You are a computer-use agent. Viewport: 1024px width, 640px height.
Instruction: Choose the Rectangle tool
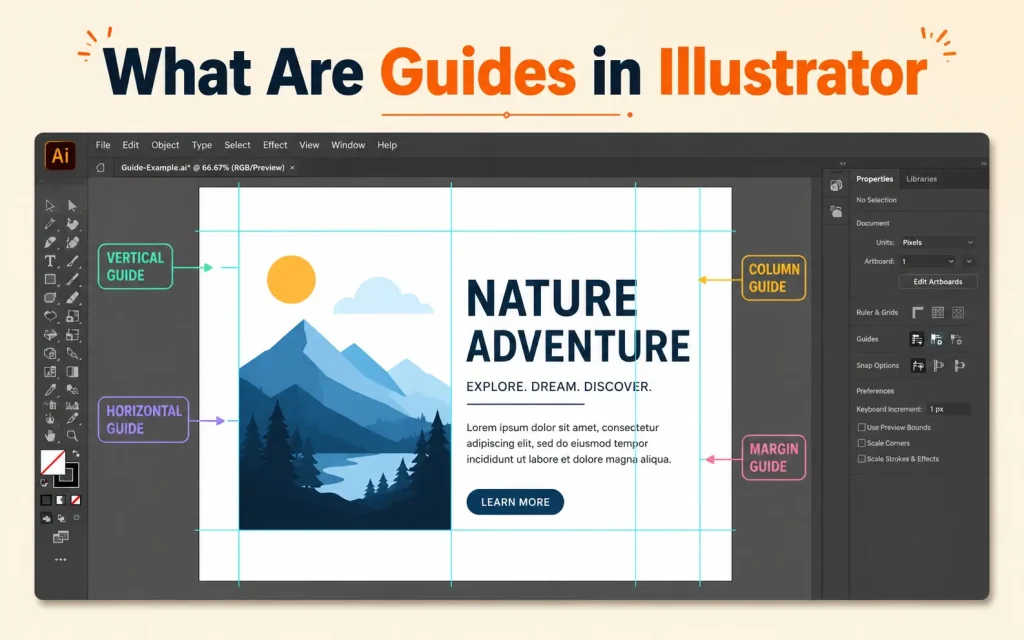point(50,279)
